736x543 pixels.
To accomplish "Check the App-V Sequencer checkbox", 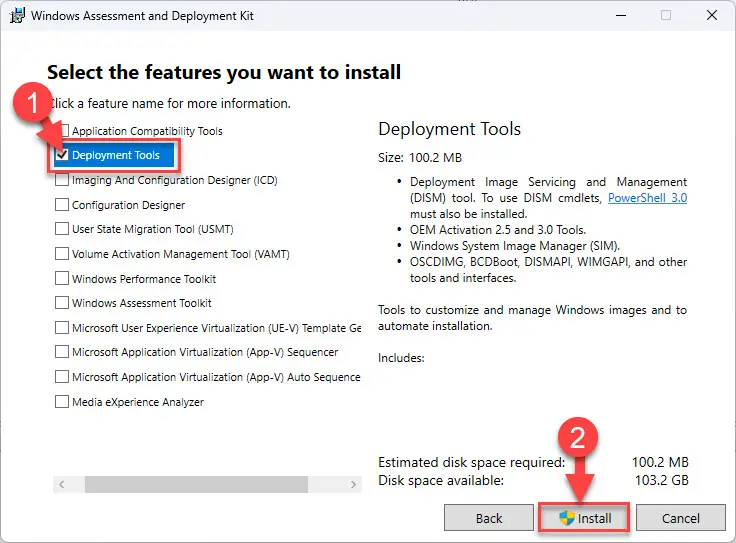I will [x=62, y=352].
